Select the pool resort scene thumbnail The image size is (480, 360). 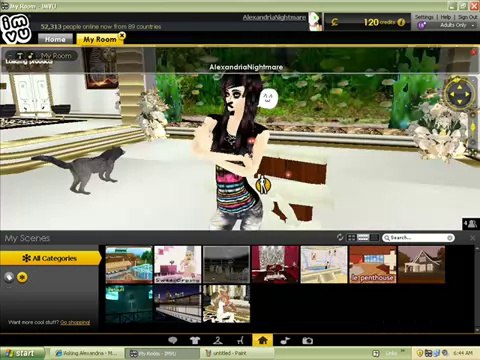(x=129, y=265)
